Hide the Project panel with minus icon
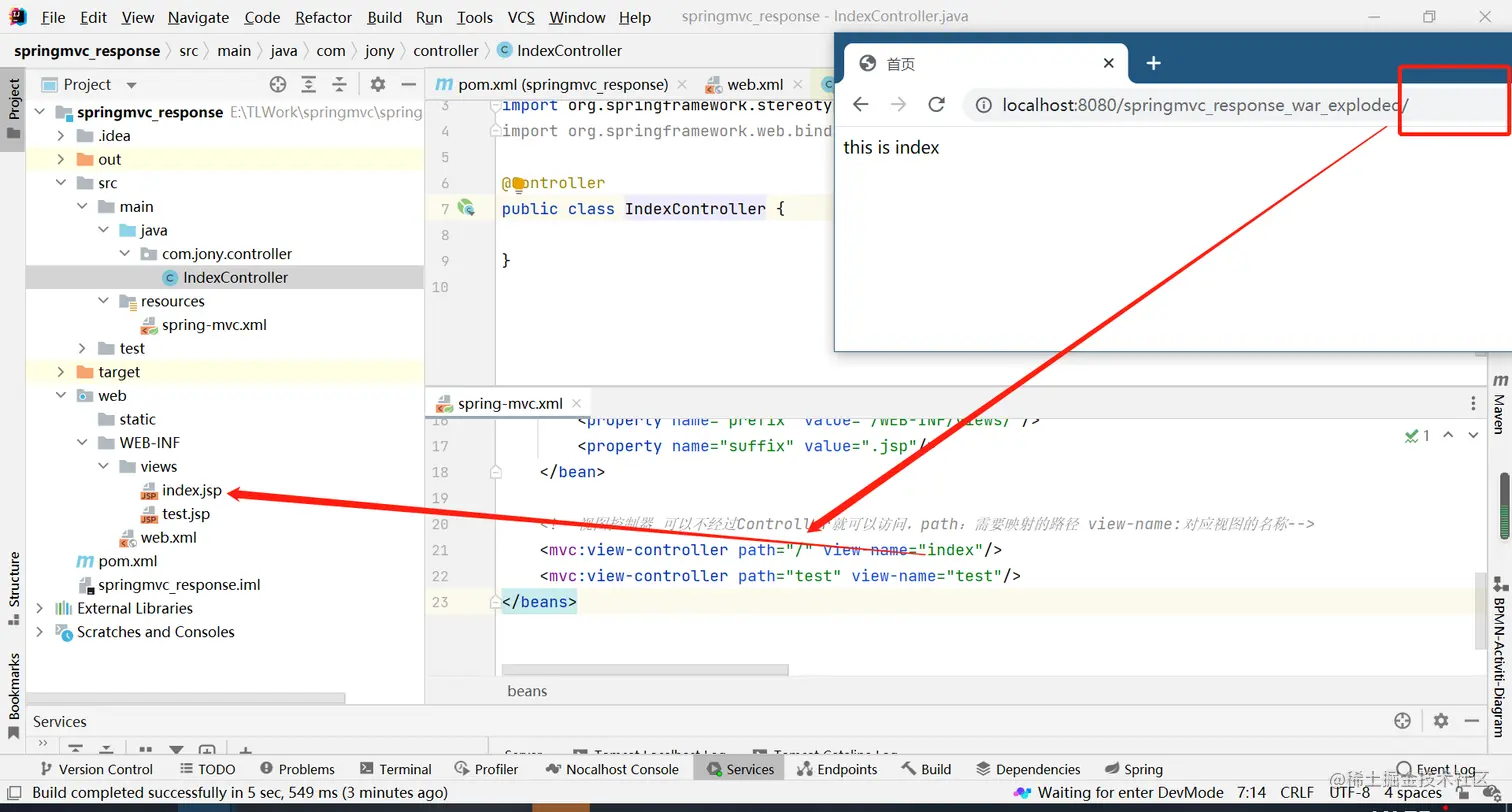Viewport: 1512px width, 812px height. tap(408, 85)
